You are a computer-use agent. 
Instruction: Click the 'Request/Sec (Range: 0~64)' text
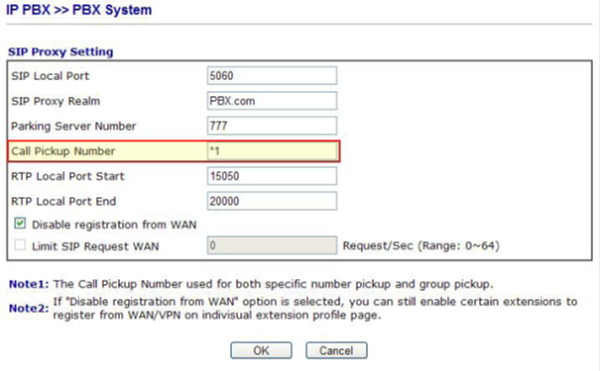click(x=421, y=246)
